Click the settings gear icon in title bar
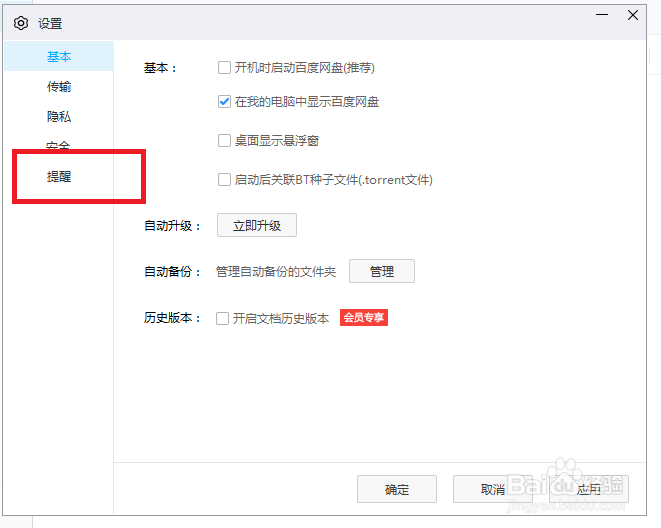The width and height of the screenshot is (661, 528). [x=21, y=23]
